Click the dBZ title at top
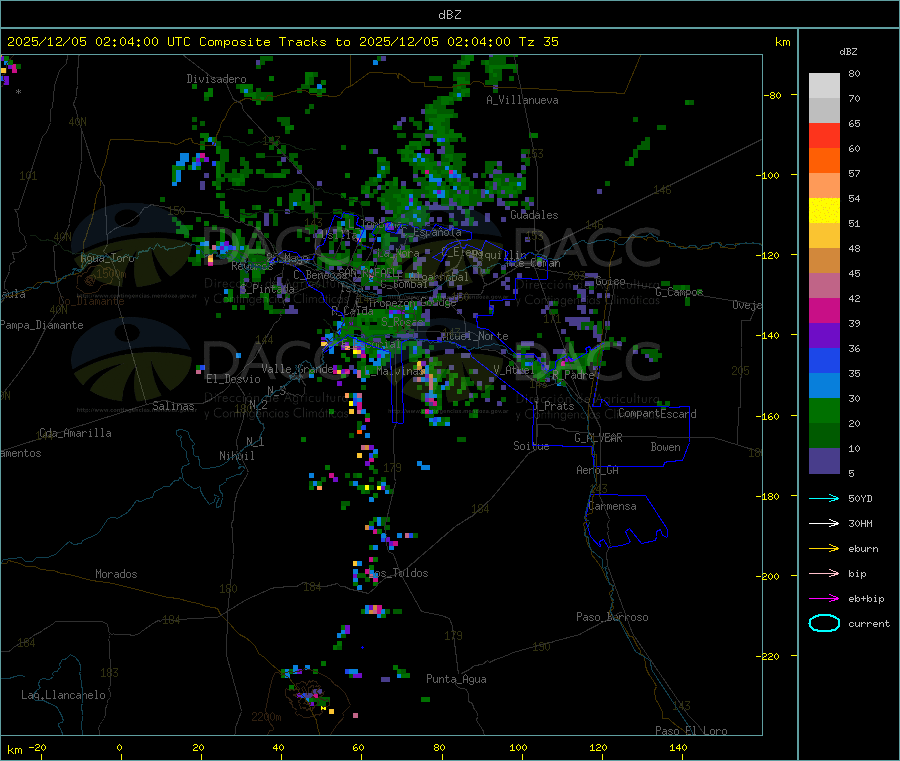 click(449, 15)
